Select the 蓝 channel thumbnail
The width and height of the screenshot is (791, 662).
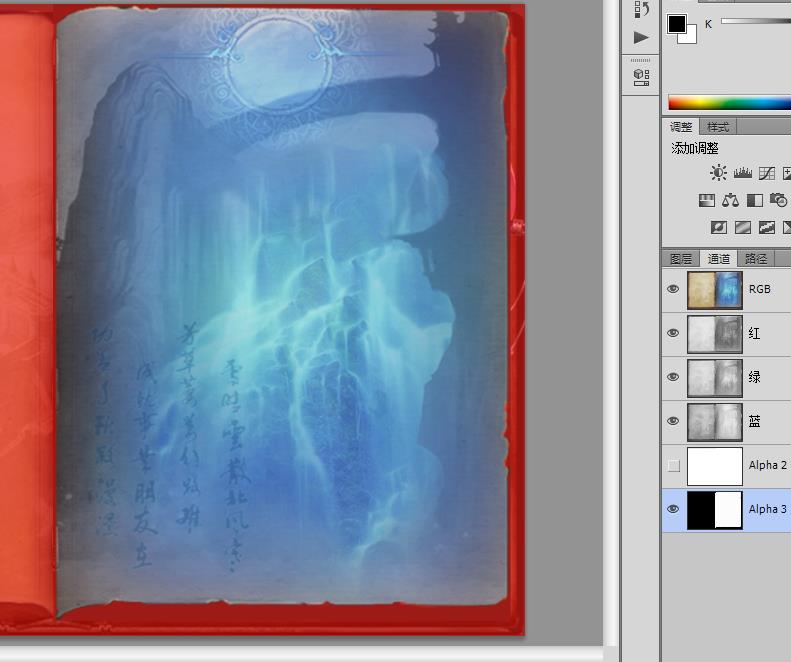(x=715, y=421)
